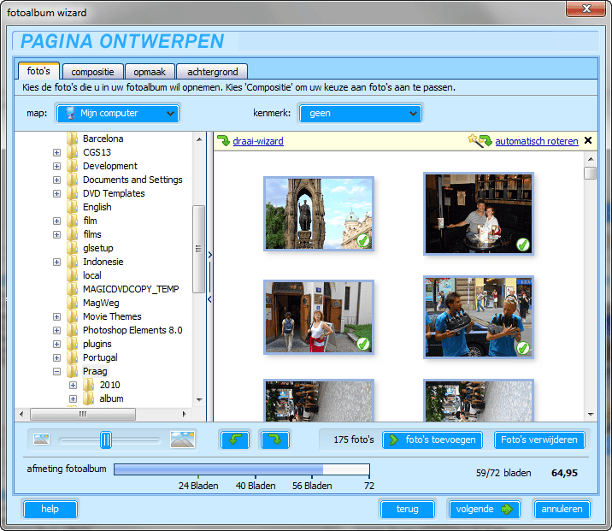Click the folder tree vertical scrollbar thumb

pyautogui.click(x=199, y=249)
